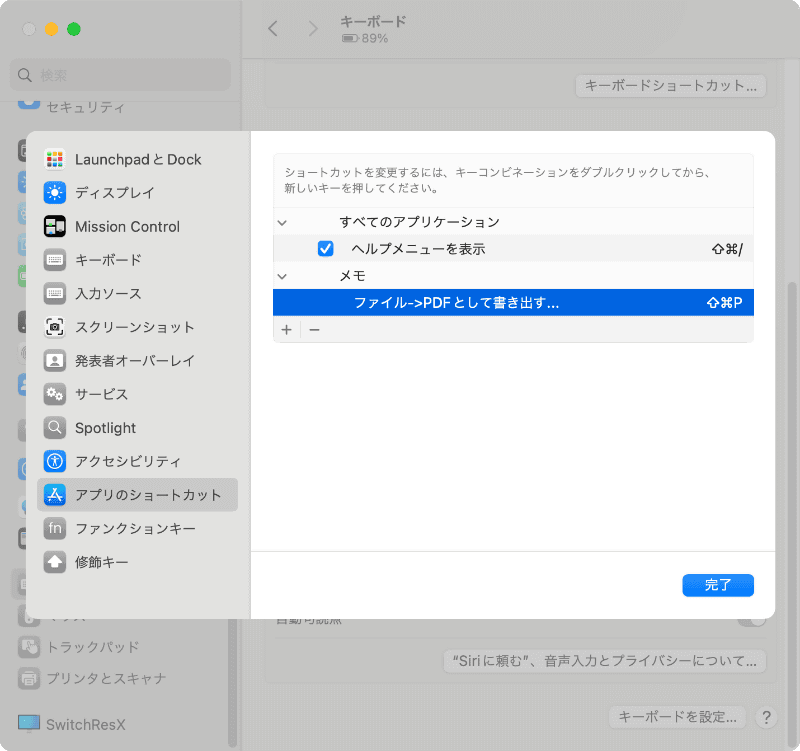This screenshot has height=751, width=800.
Task: Select the 発表者オーバーレイ category icon
Action: (x=57, y=361)
